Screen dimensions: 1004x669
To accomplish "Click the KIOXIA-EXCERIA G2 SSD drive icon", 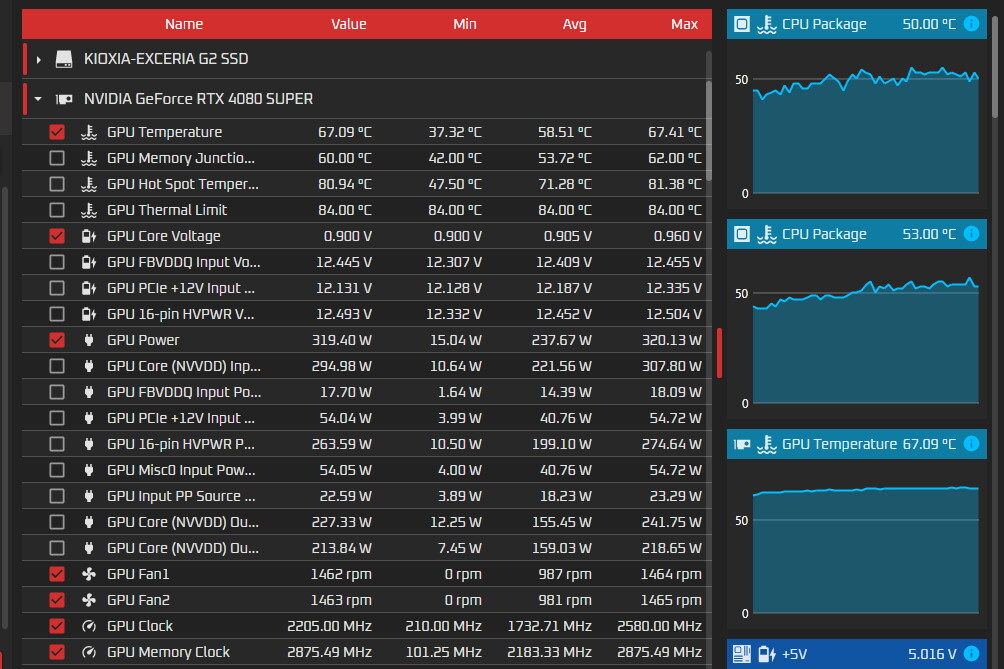I will tap(63, 60).
